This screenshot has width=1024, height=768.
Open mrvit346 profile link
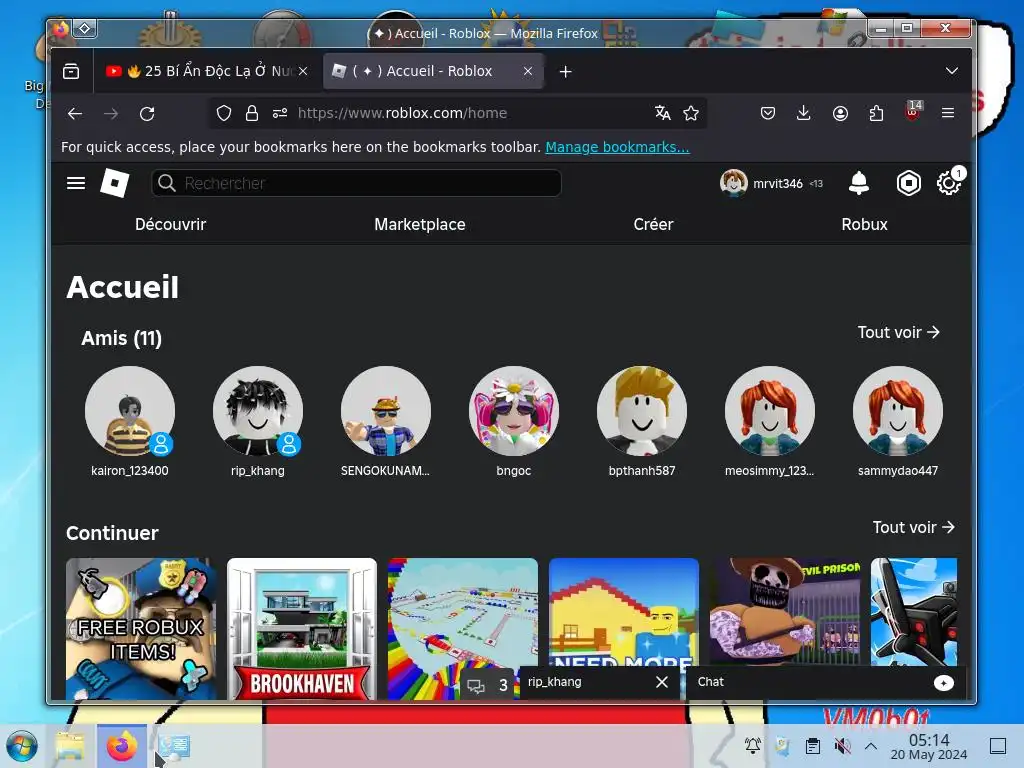pos(771,184)
